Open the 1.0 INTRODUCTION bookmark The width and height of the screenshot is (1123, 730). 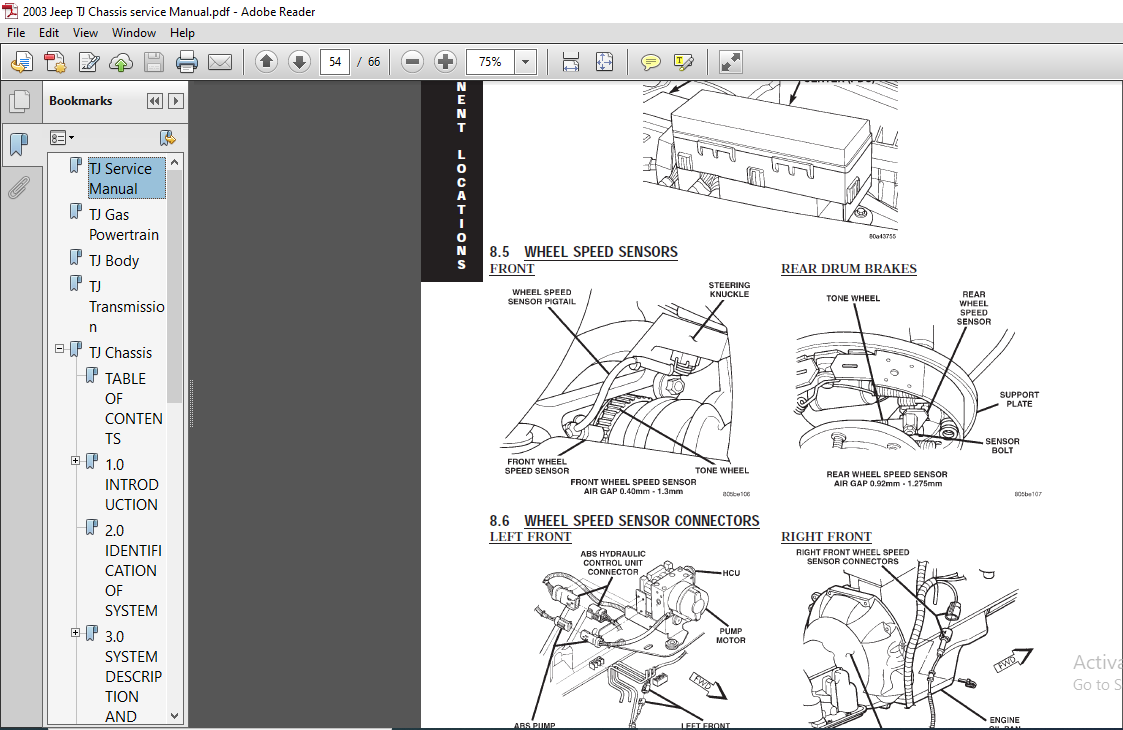pyautogui.click(x=132, y=484)
